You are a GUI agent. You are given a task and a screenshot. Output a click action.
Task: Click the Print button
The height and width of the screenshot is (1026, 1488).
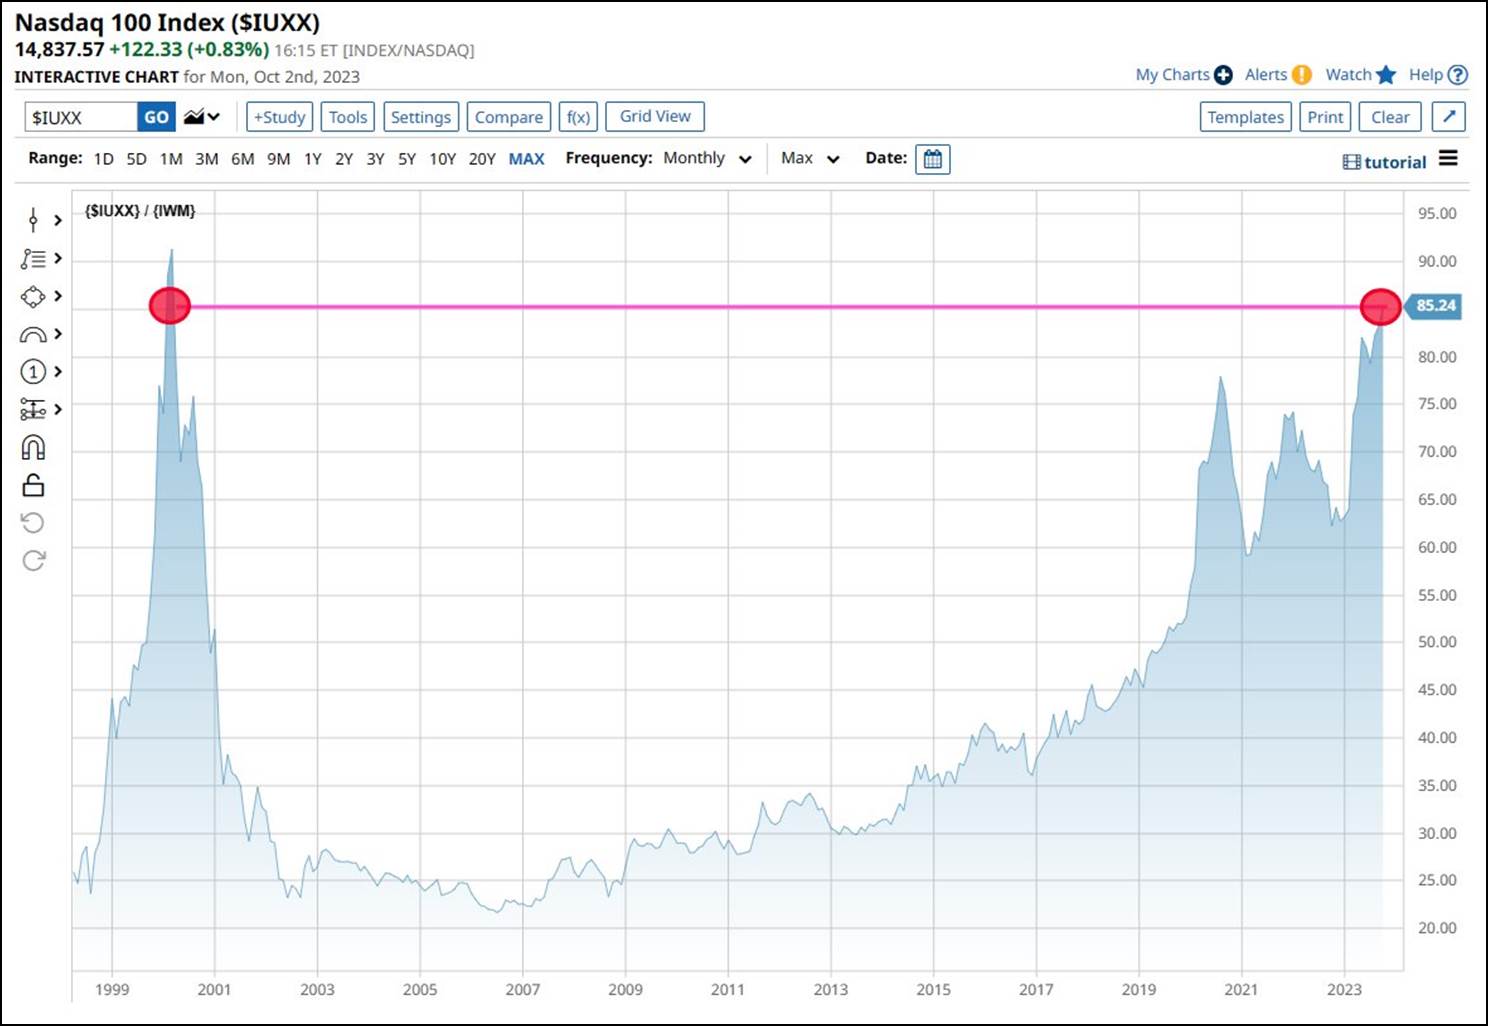tap(1326, 117)
